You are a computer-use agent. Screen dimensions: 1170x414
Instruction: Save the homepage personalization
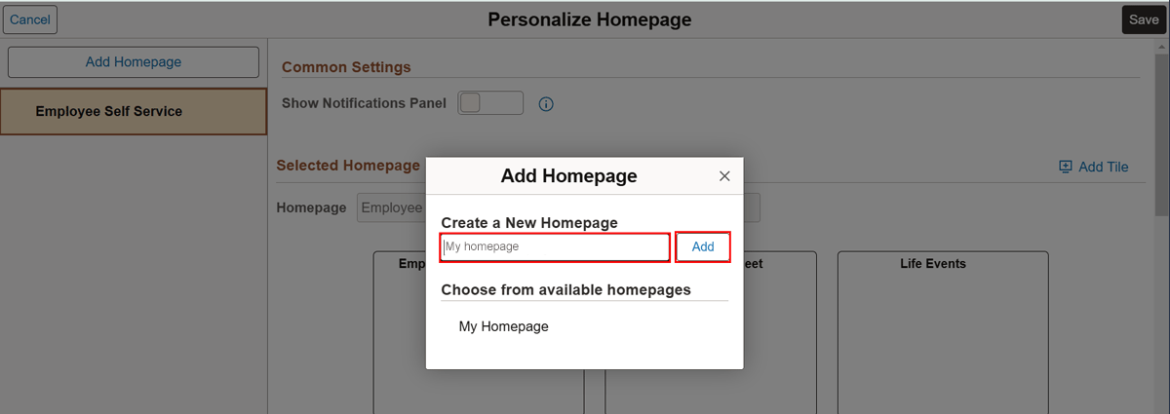[1144, 20]
